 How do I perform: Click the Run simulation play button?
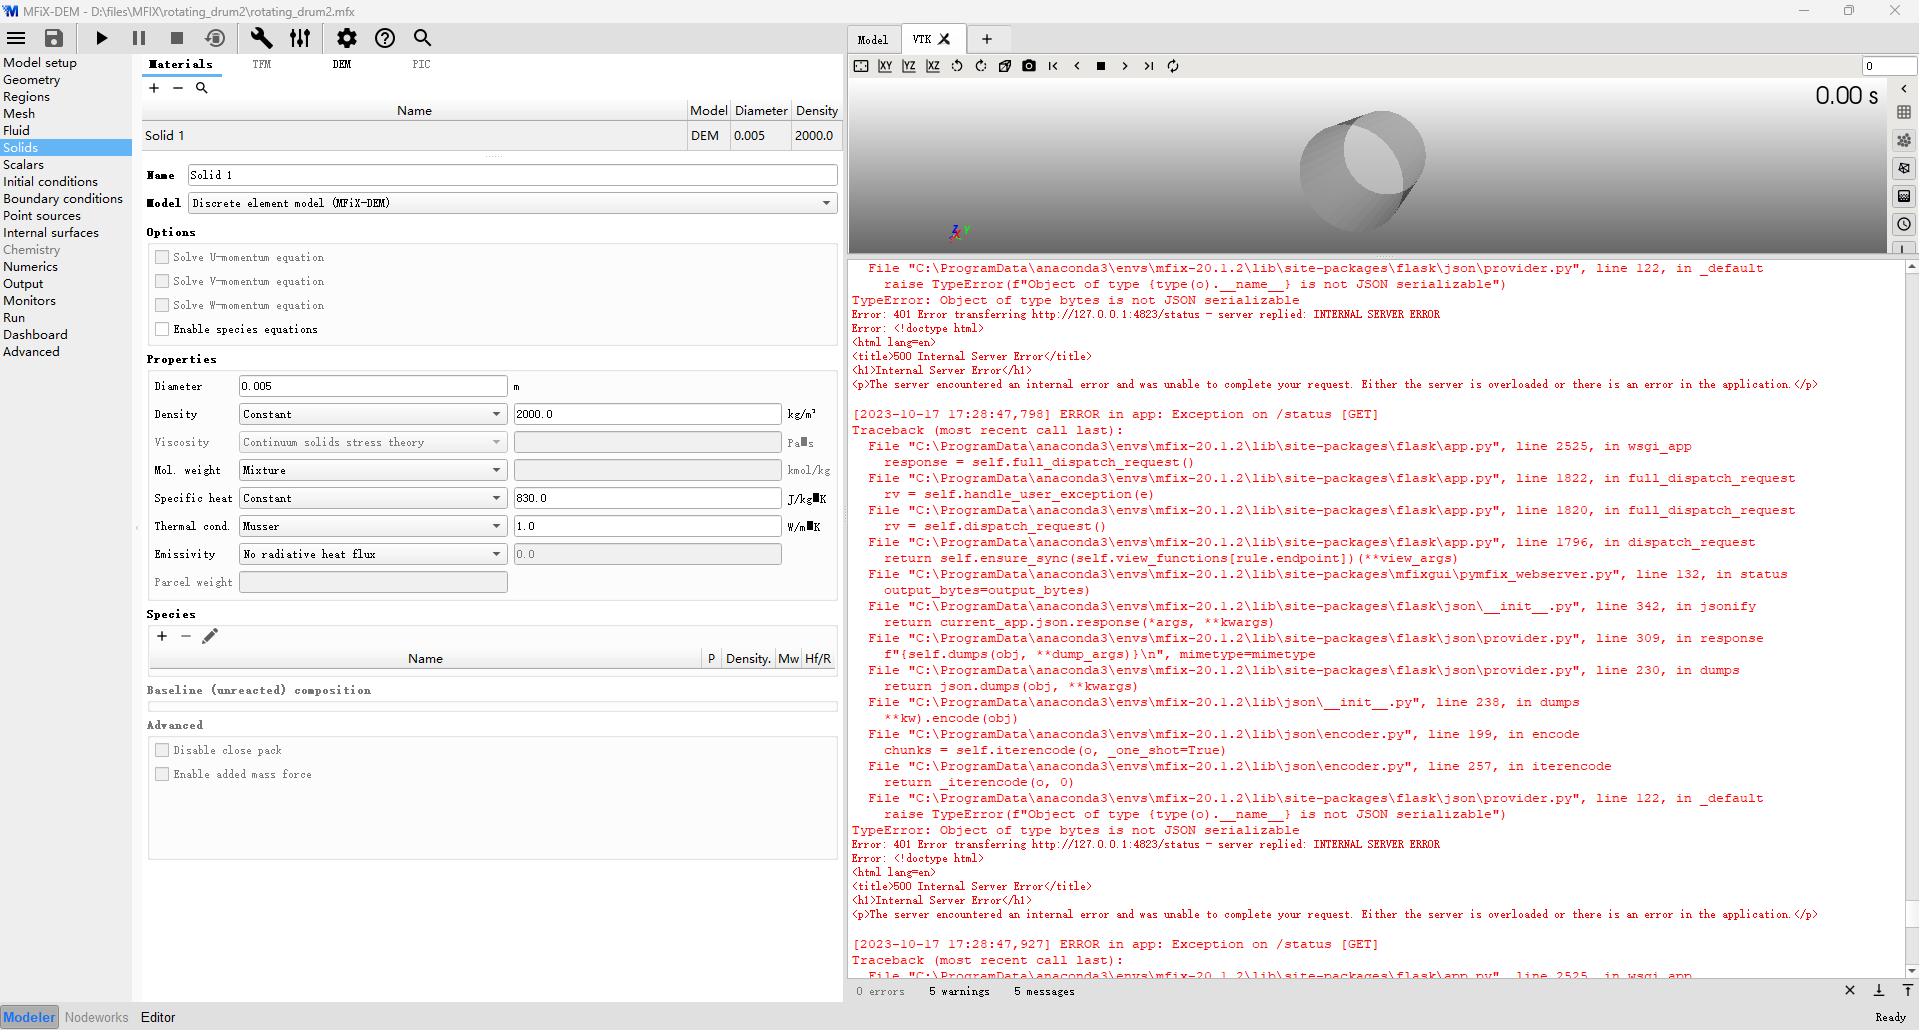(101, 38)
